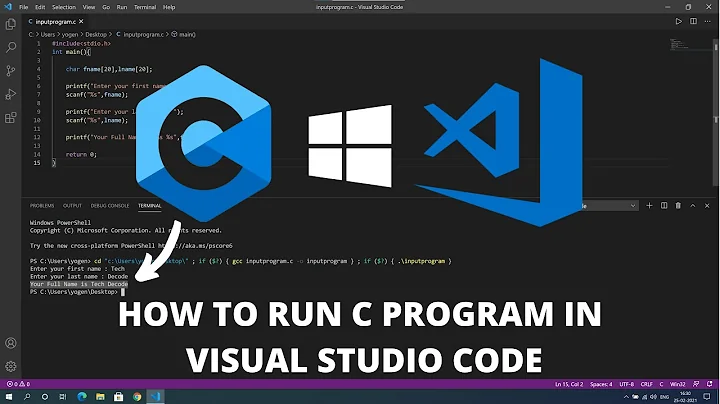Close the inputprogram.c editor tab

click(81, 22)
